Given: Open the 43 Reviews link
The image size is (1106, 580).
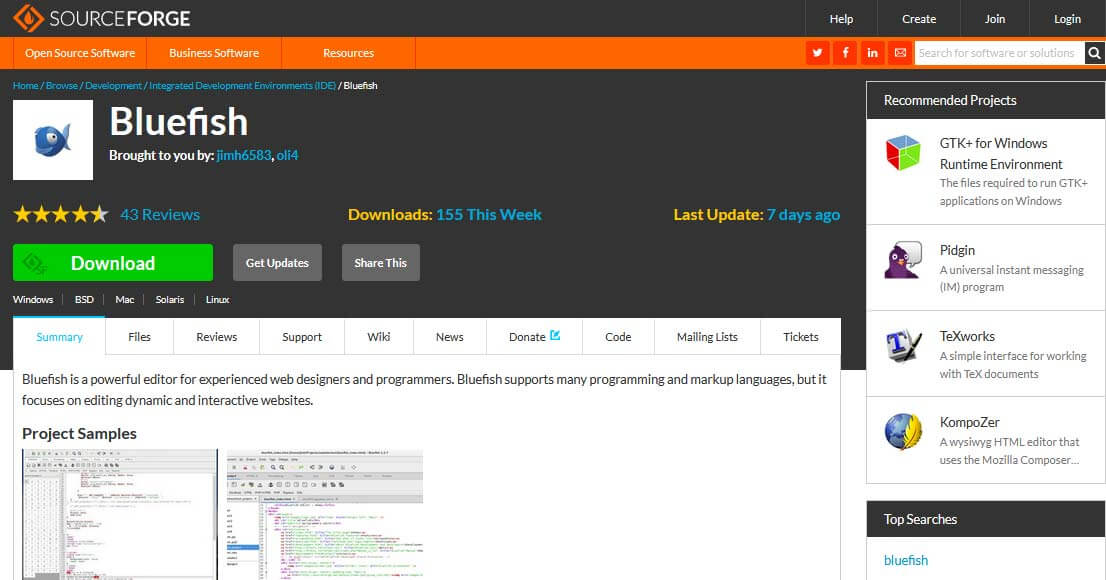Looking at the screenshot, I should click(x=160, y=214).
